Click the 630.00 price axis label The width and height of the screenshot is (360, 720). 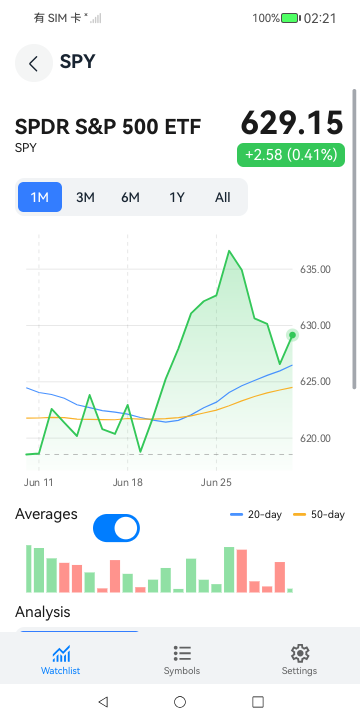(x=315, y=326)
